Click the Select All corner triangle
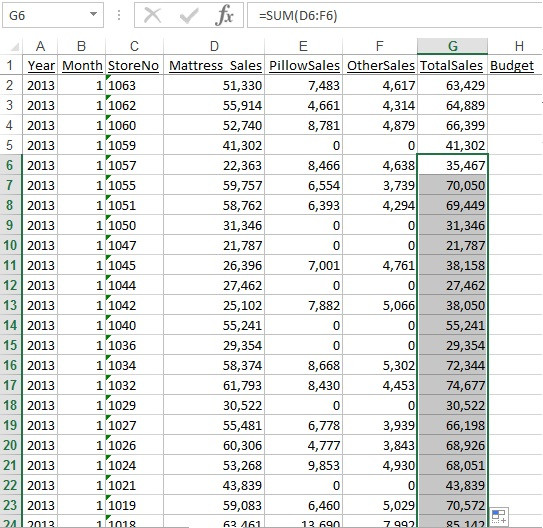543x528 pixels. pyautogui.click(x=15, y=46)
